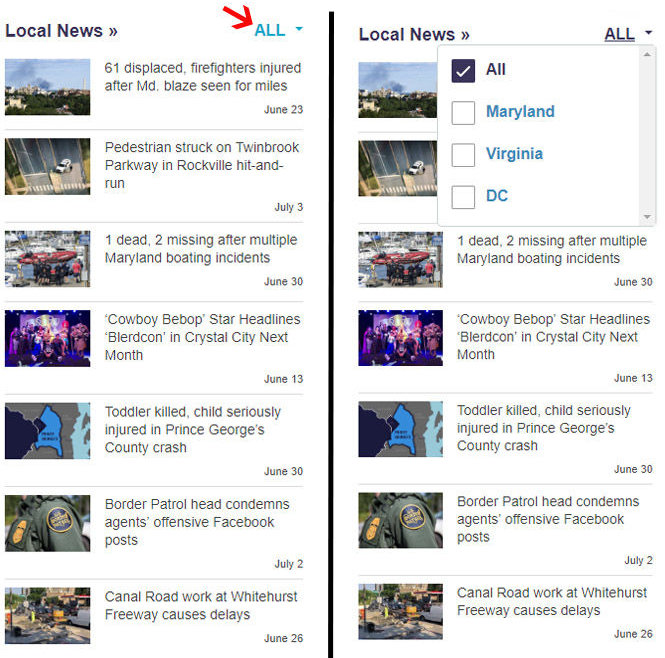Open Local News heading link in right panel
The width and height of the screenshot is (665, 658).
[413, 35]
